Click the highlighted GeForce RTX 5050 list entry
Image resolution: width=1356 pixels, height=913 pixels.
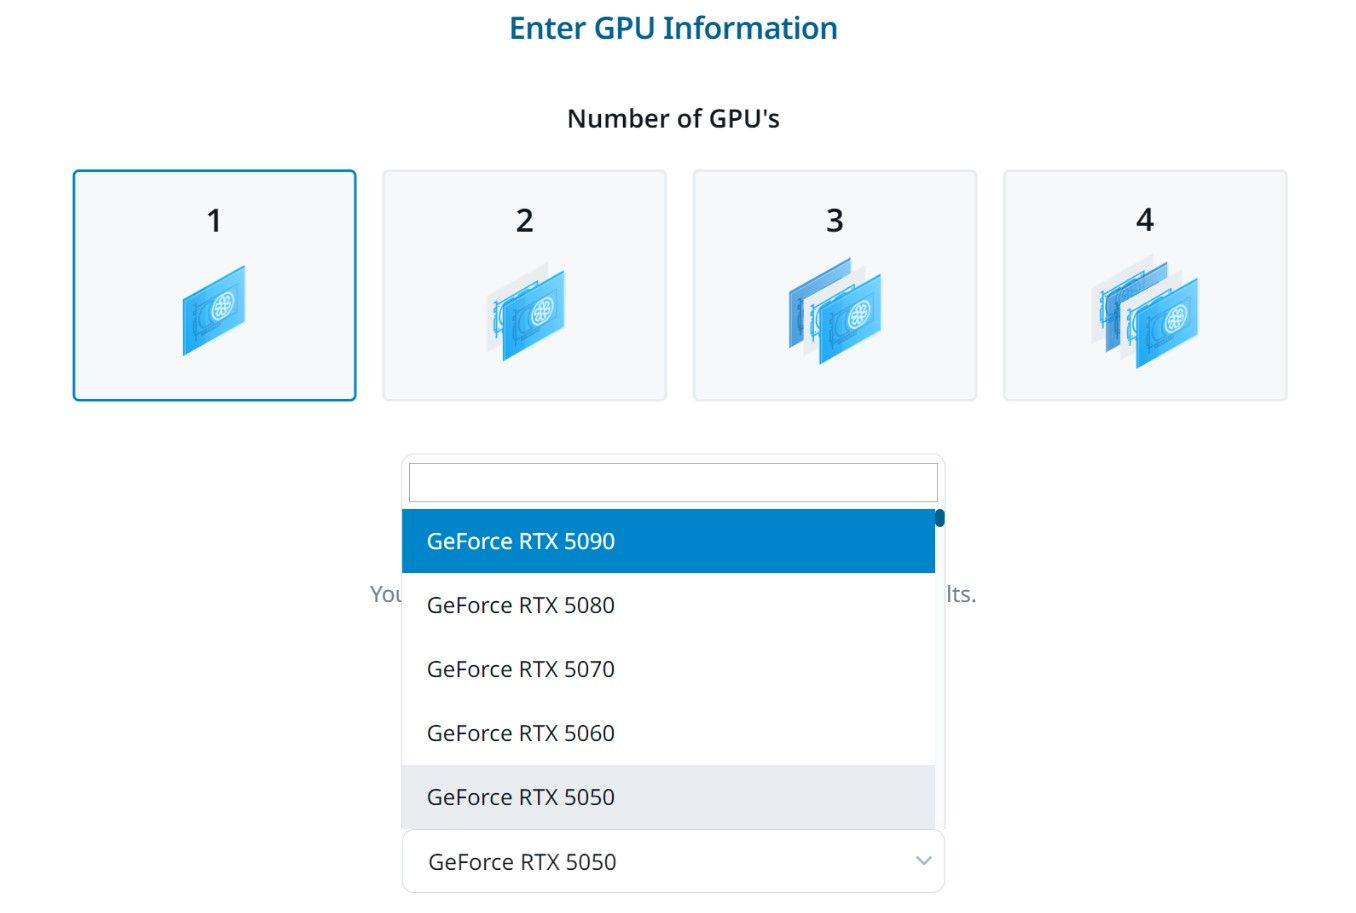668,797
